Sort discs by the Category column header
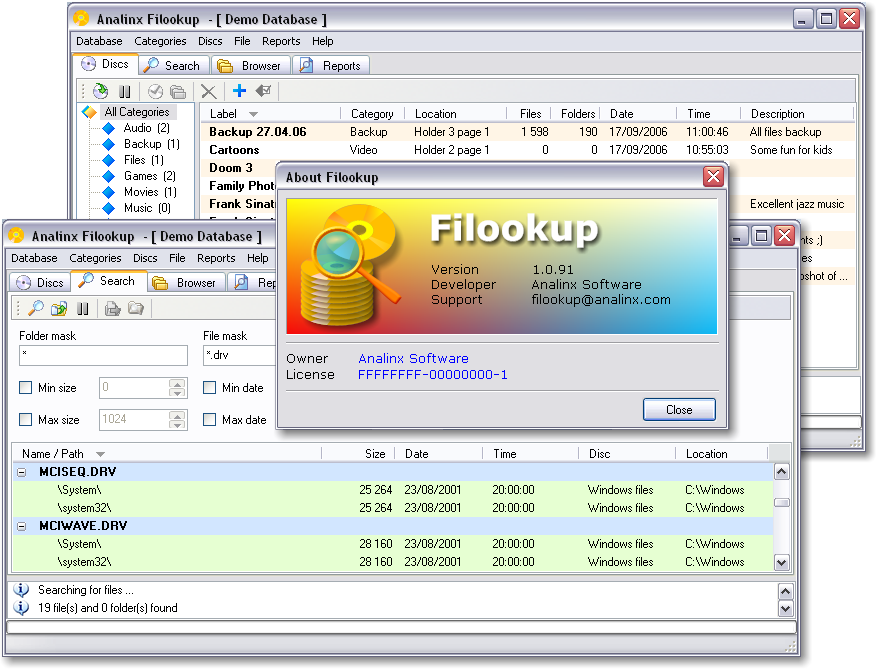 372,114
